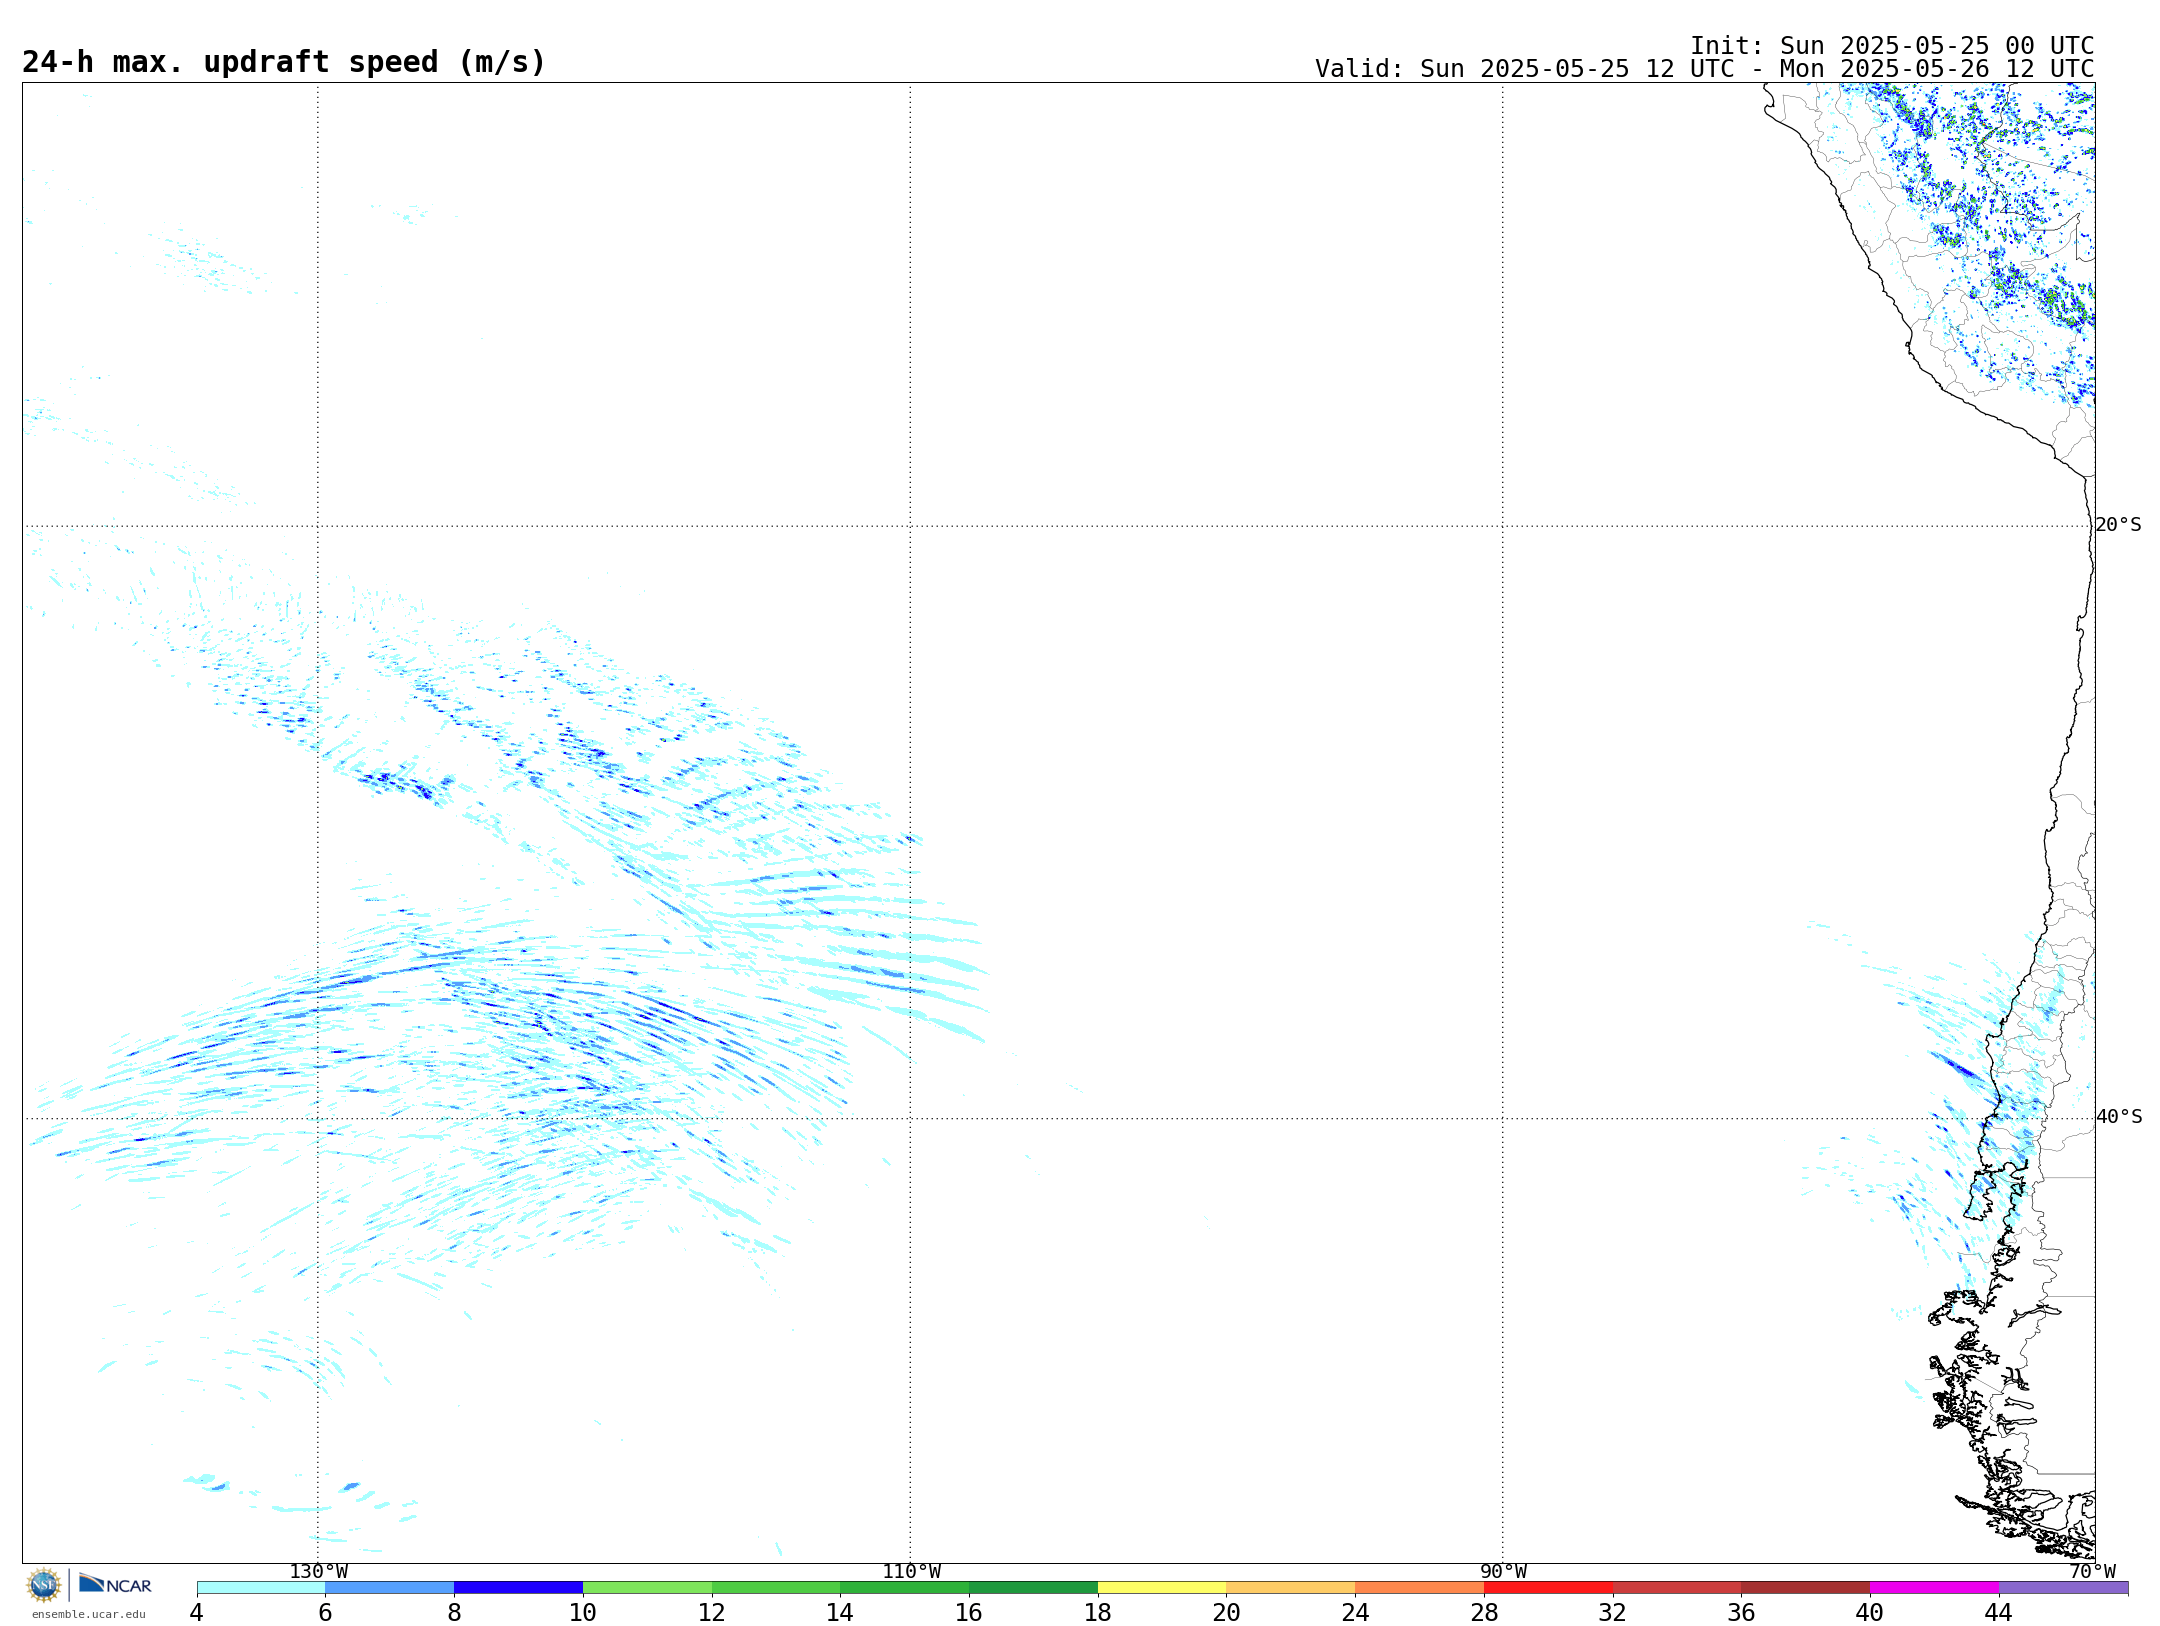Click the colorbar tick value '28'
This screenshot has height=1626, width=2160.
point(1484,1612)
